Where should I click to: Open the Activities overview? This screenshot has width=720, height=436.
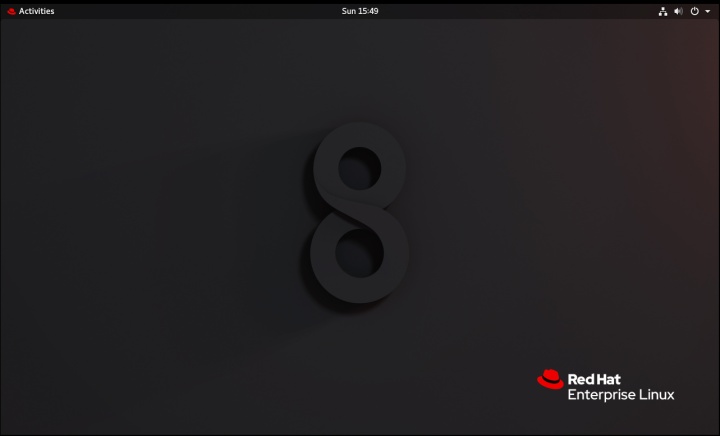point(36,11)
